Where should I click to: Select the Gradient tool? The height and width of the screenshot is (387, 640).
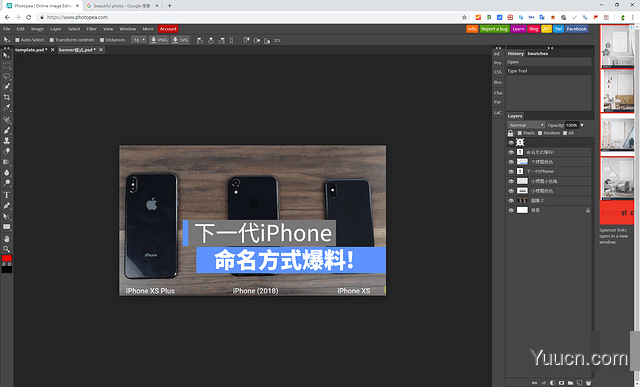point(7,162)
